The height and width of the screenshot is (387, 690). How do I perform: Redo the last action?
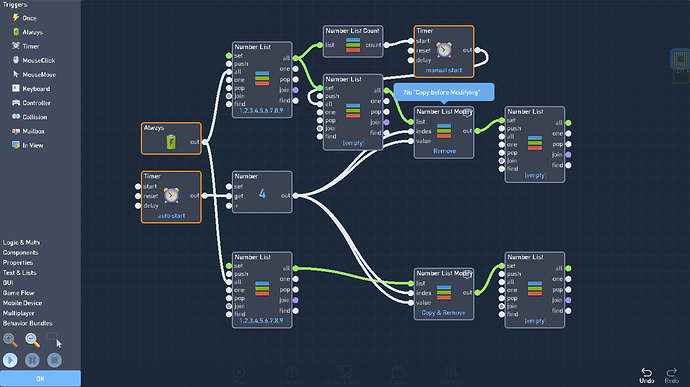coord(672,376)
